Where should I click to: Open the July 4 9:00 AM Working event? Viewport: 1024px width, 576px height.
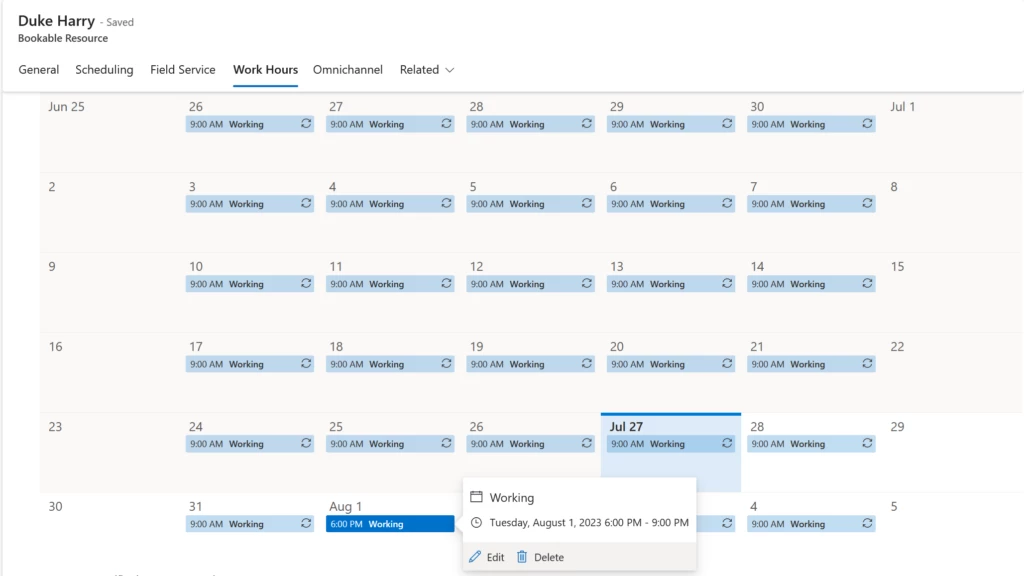click(380, 204)
